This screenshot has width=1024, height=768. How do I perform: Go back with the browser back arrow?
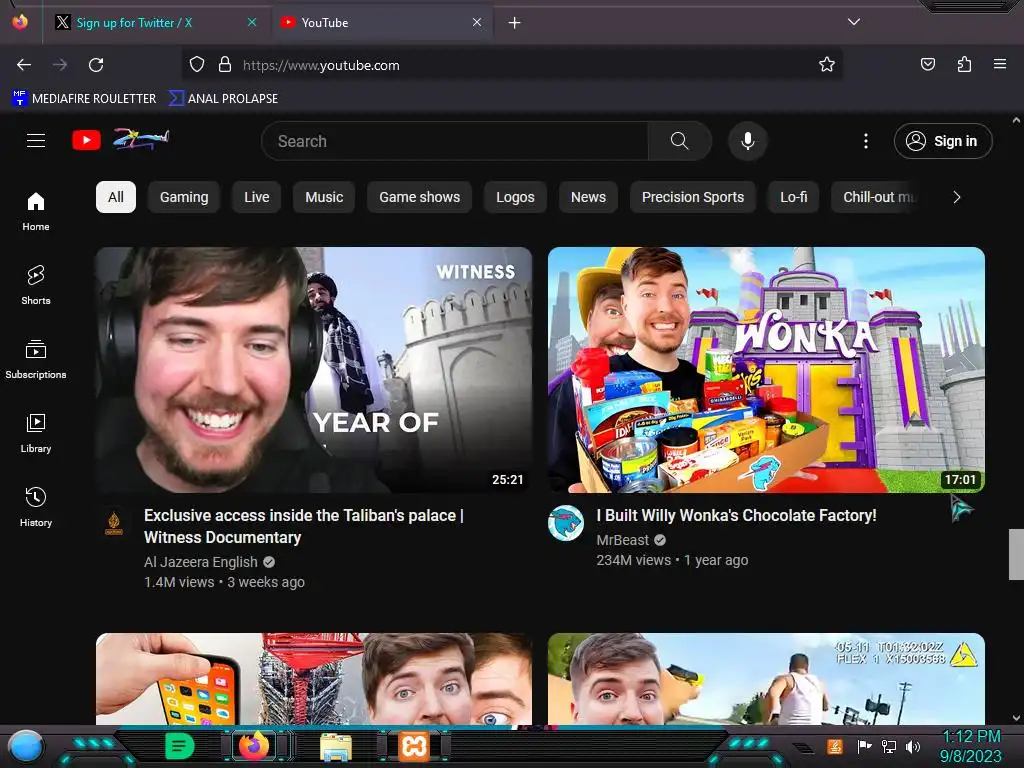(x=24, y=65)
